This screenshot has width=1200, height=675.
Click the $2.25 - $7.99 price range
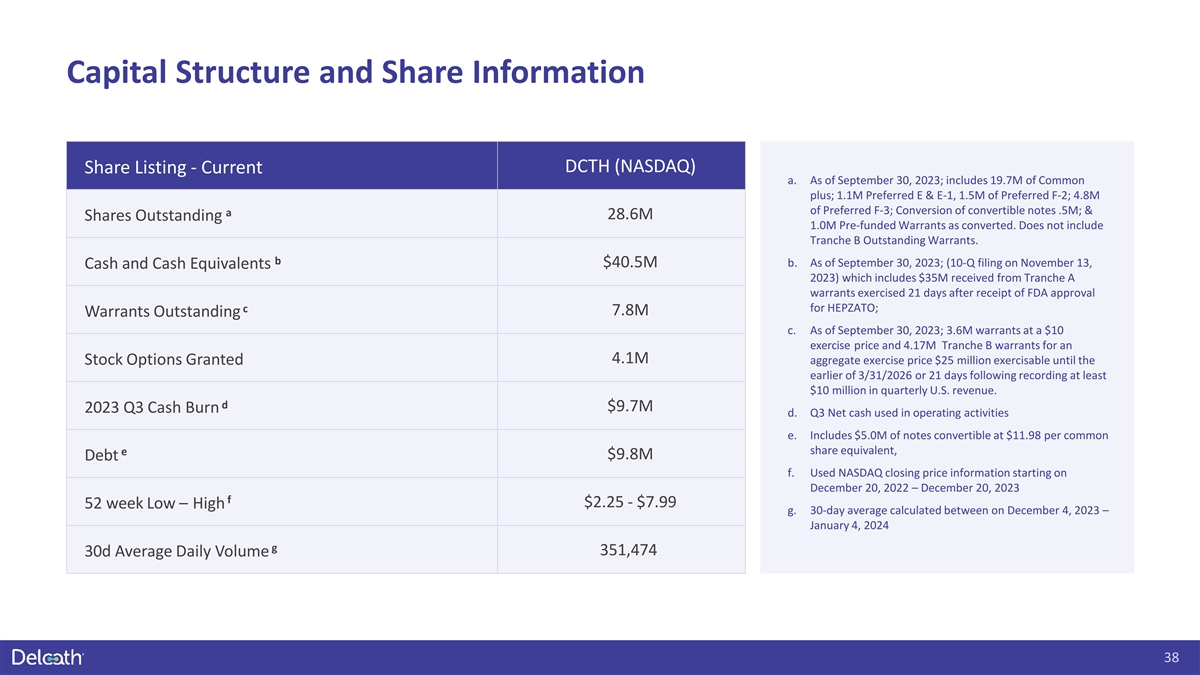pyautogui.click(x=630, y=501)
